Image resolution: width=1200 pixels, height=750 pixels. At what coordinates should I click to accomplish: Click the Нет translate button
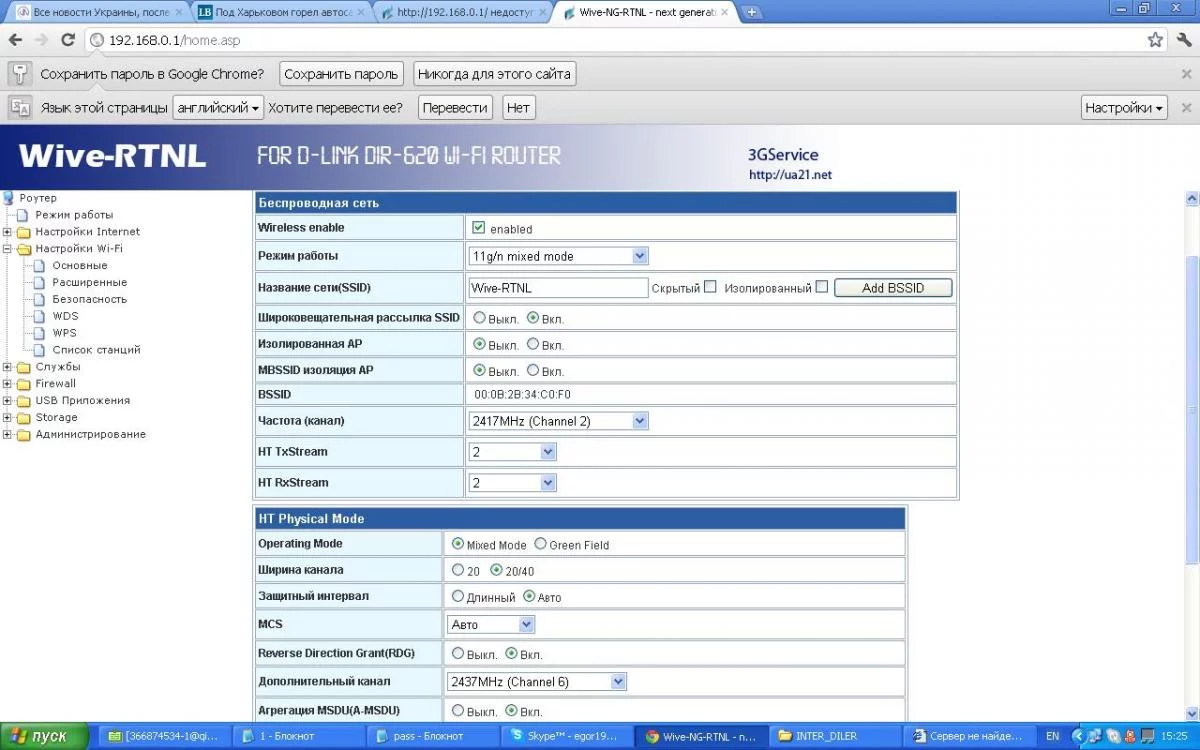point(518,107)
